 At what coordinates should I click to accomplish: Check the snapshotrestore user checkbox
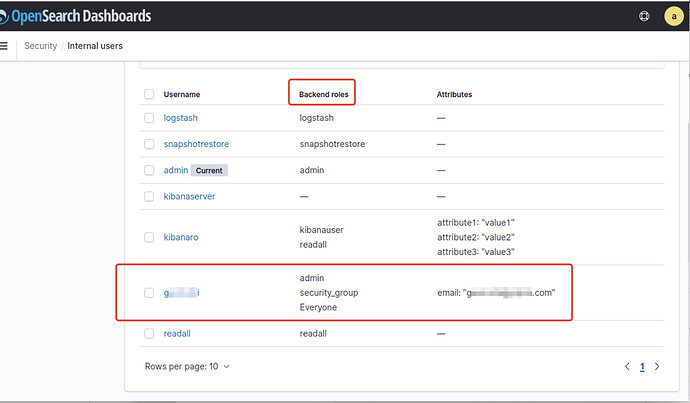(x=149, y=144)
